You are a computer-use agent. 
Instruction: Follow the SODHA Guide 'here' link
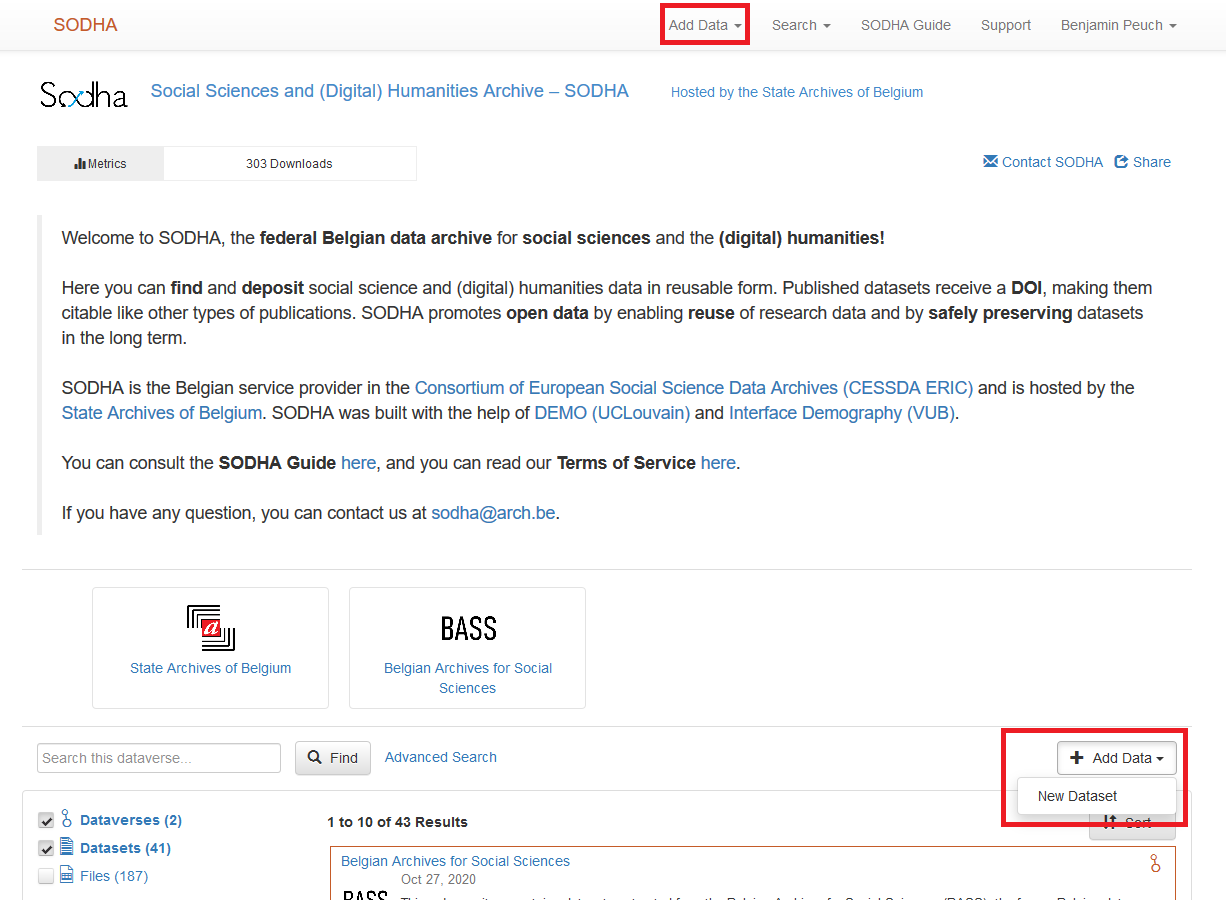pos(359,463)
